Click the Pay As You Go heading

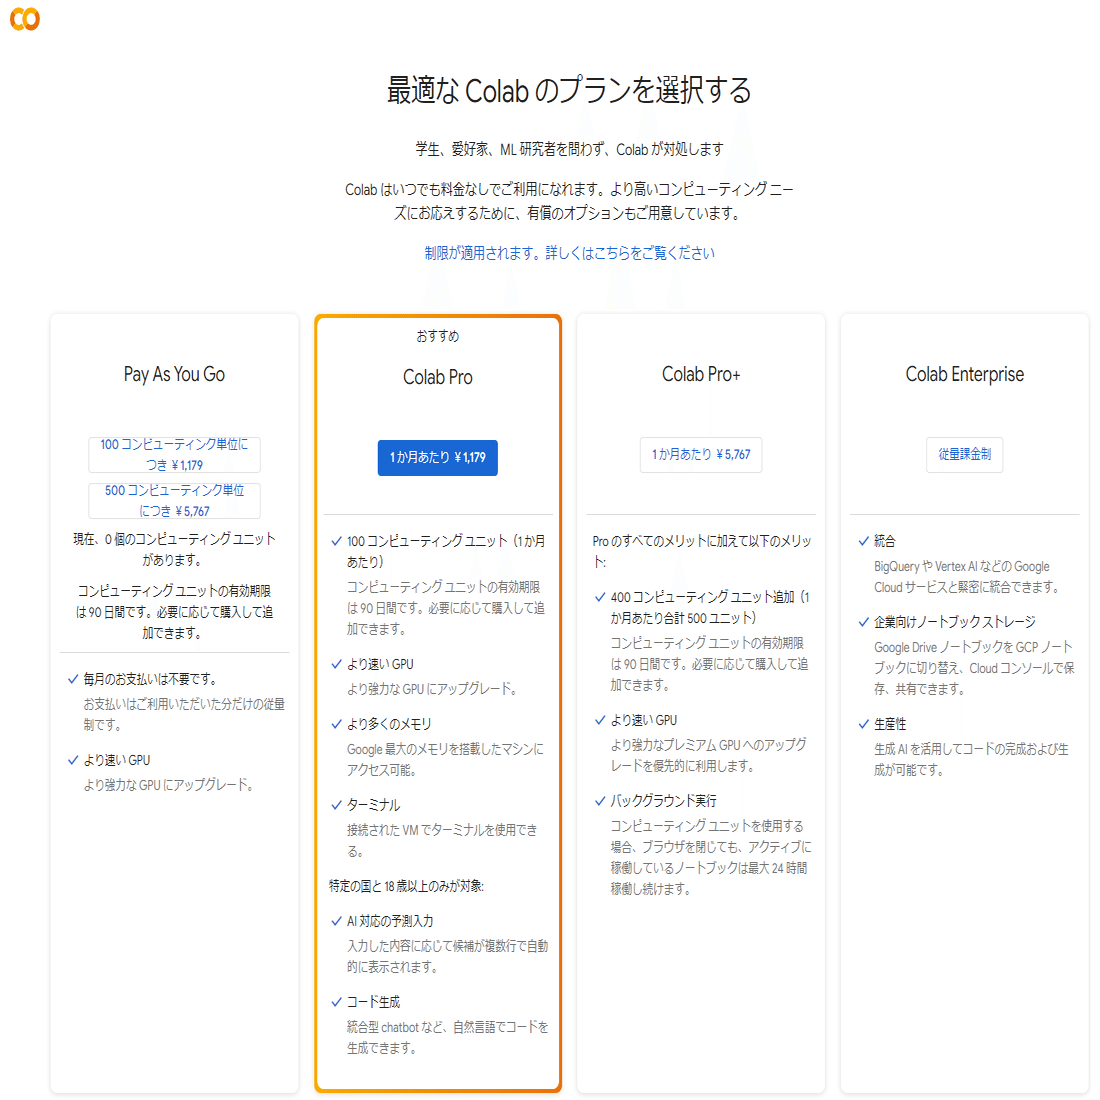(x=174, y=375)
